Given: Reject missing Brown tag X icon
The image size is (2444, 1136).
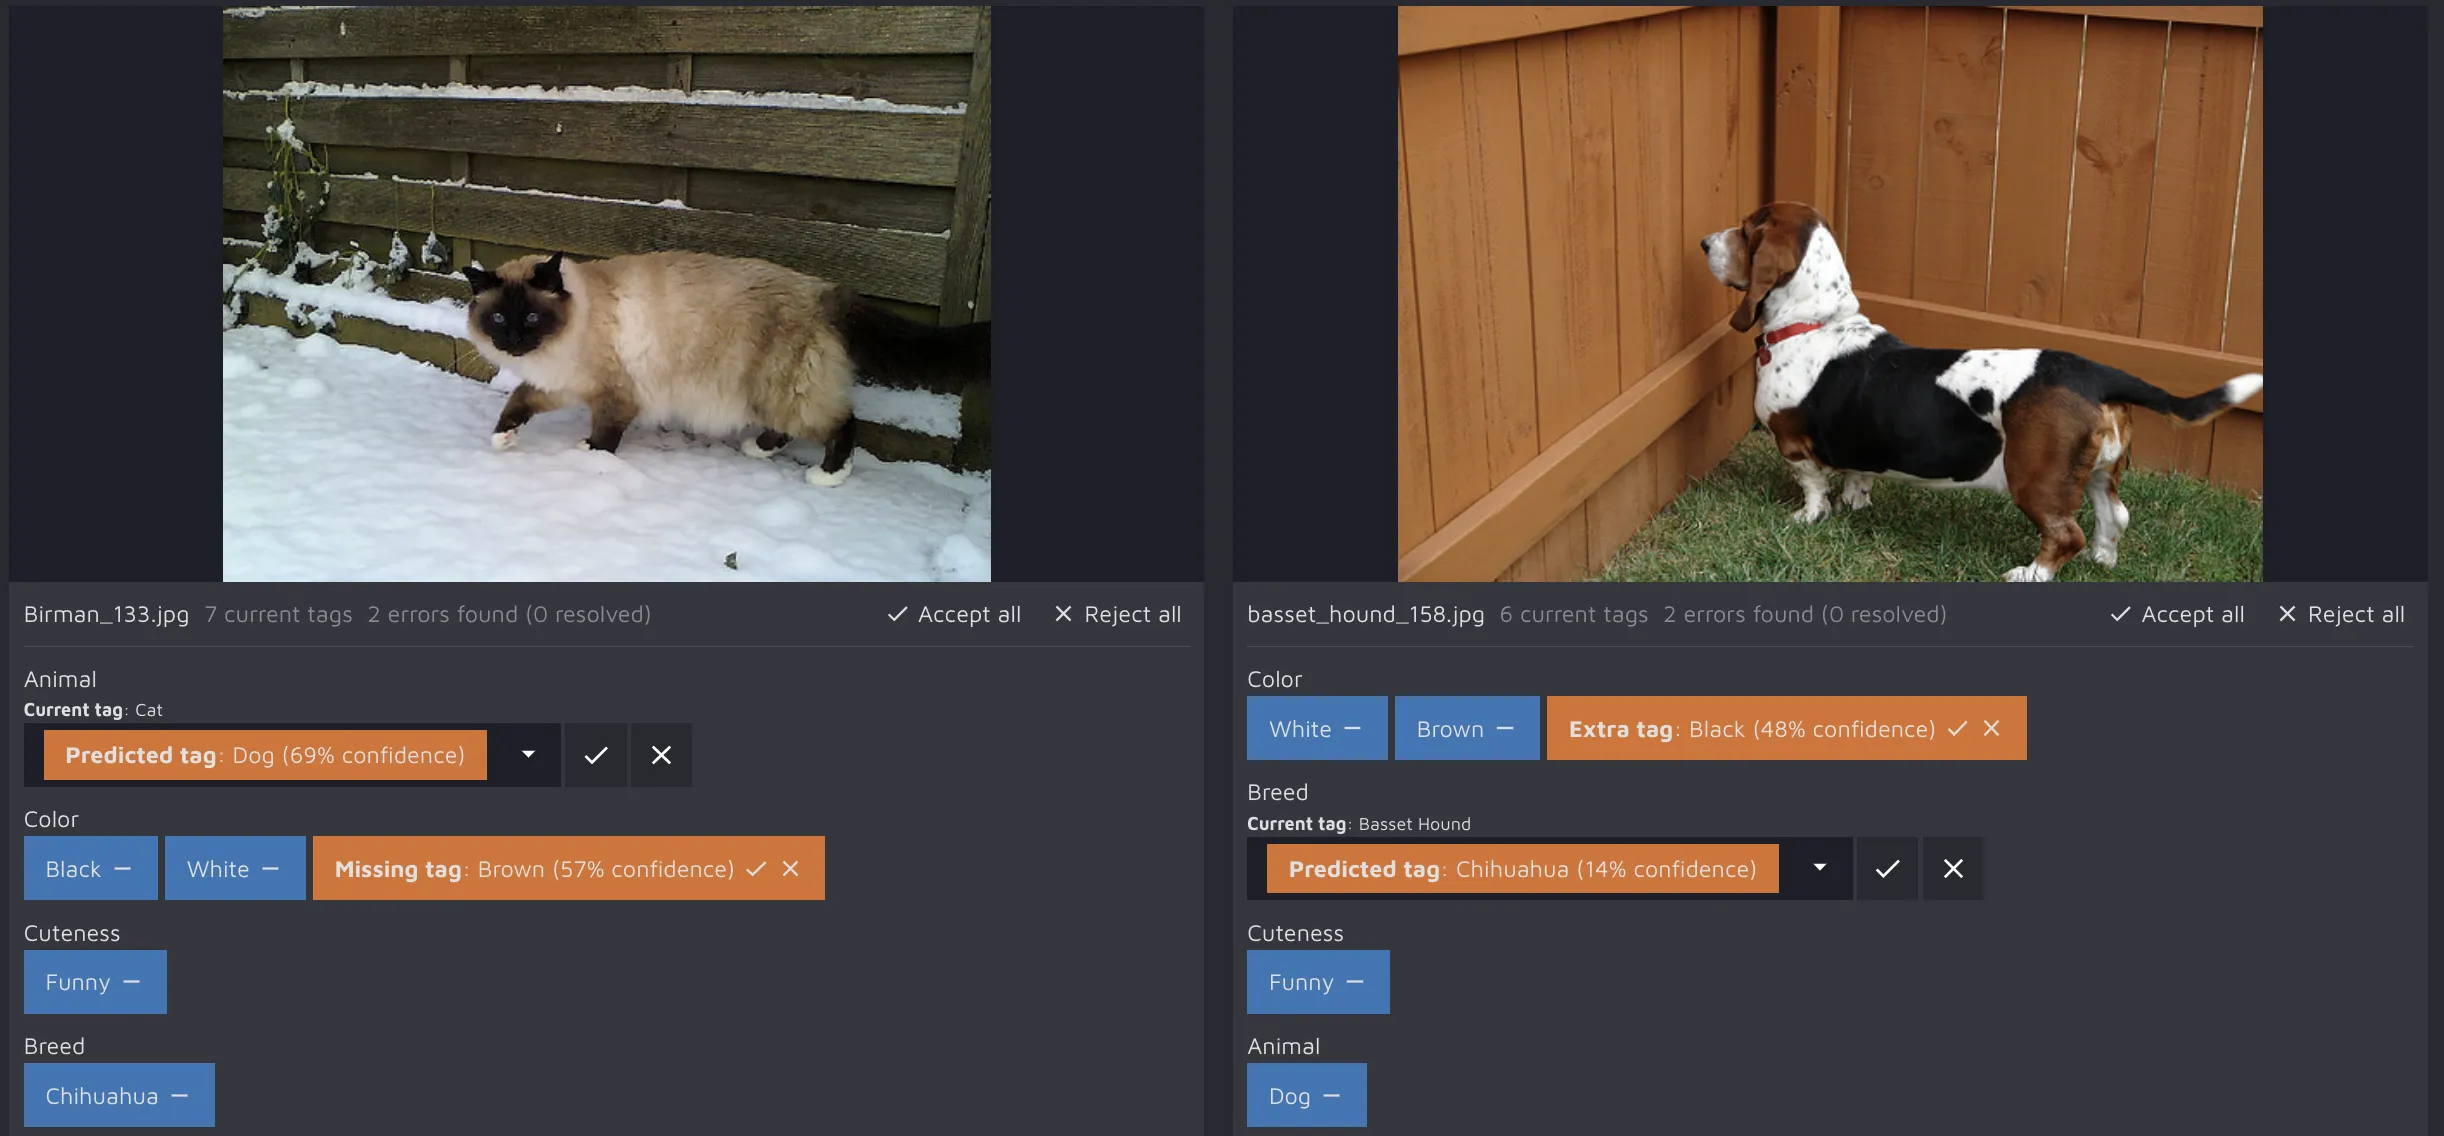Looking at the screenshot, I should (x=791, y=869).
